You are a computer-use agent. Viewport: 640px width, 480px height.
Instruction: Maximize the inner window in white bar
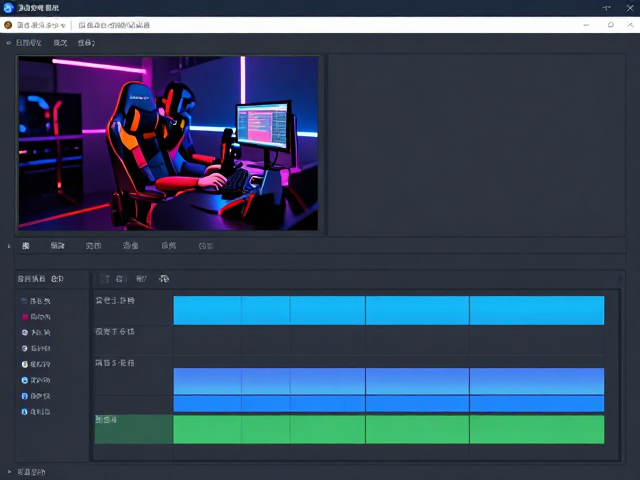pyautogui.click(x=611, y=25)
